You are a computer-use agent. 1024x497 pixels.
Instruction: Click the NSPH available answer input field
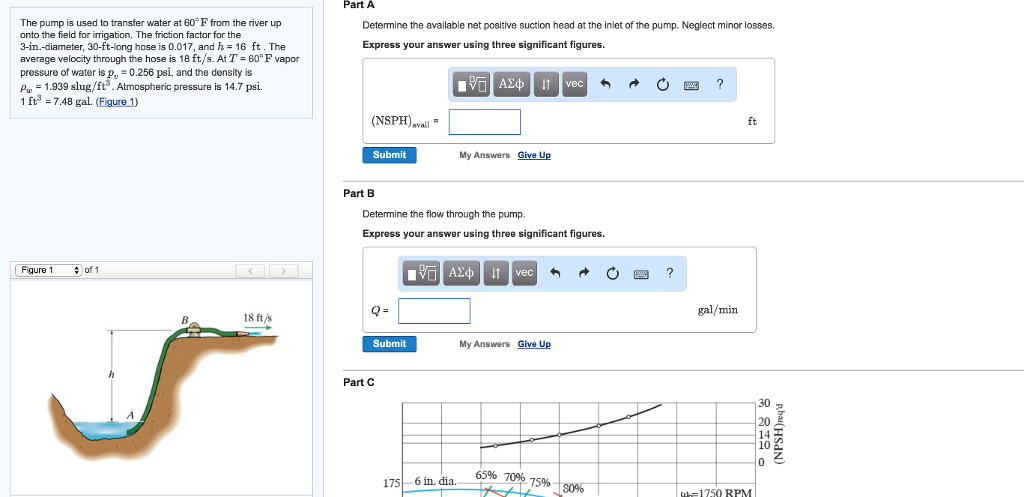485,122
